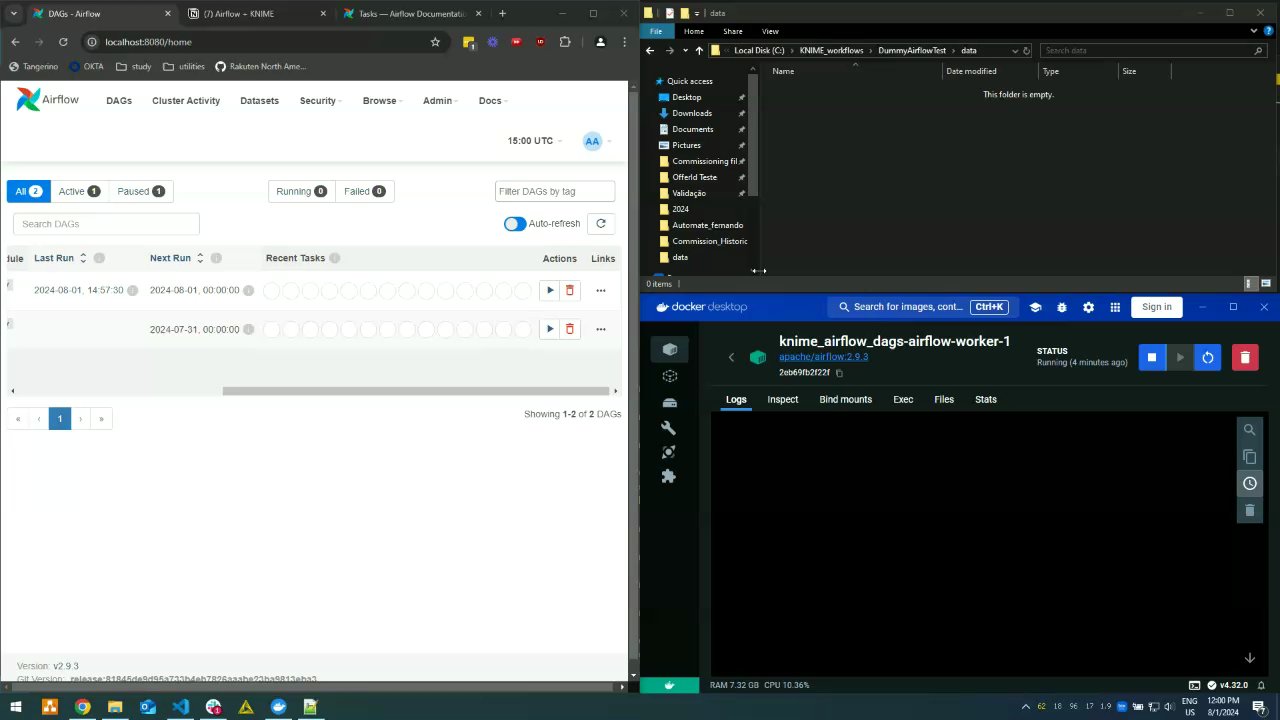Select the Paused DAGs filter
Screen dimensions: 1280x720
click(140, 191)
